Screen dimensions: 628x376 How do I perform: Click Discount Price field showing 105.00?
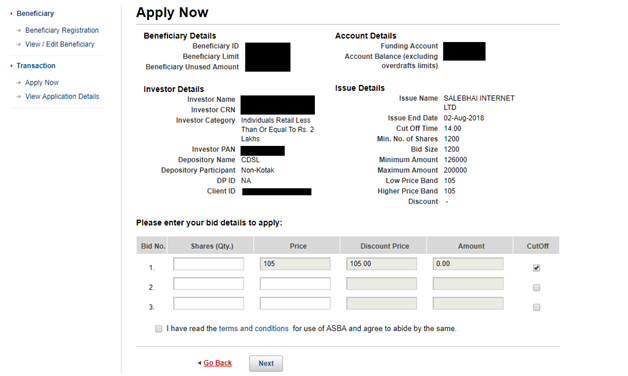click(x=382, y=264)
